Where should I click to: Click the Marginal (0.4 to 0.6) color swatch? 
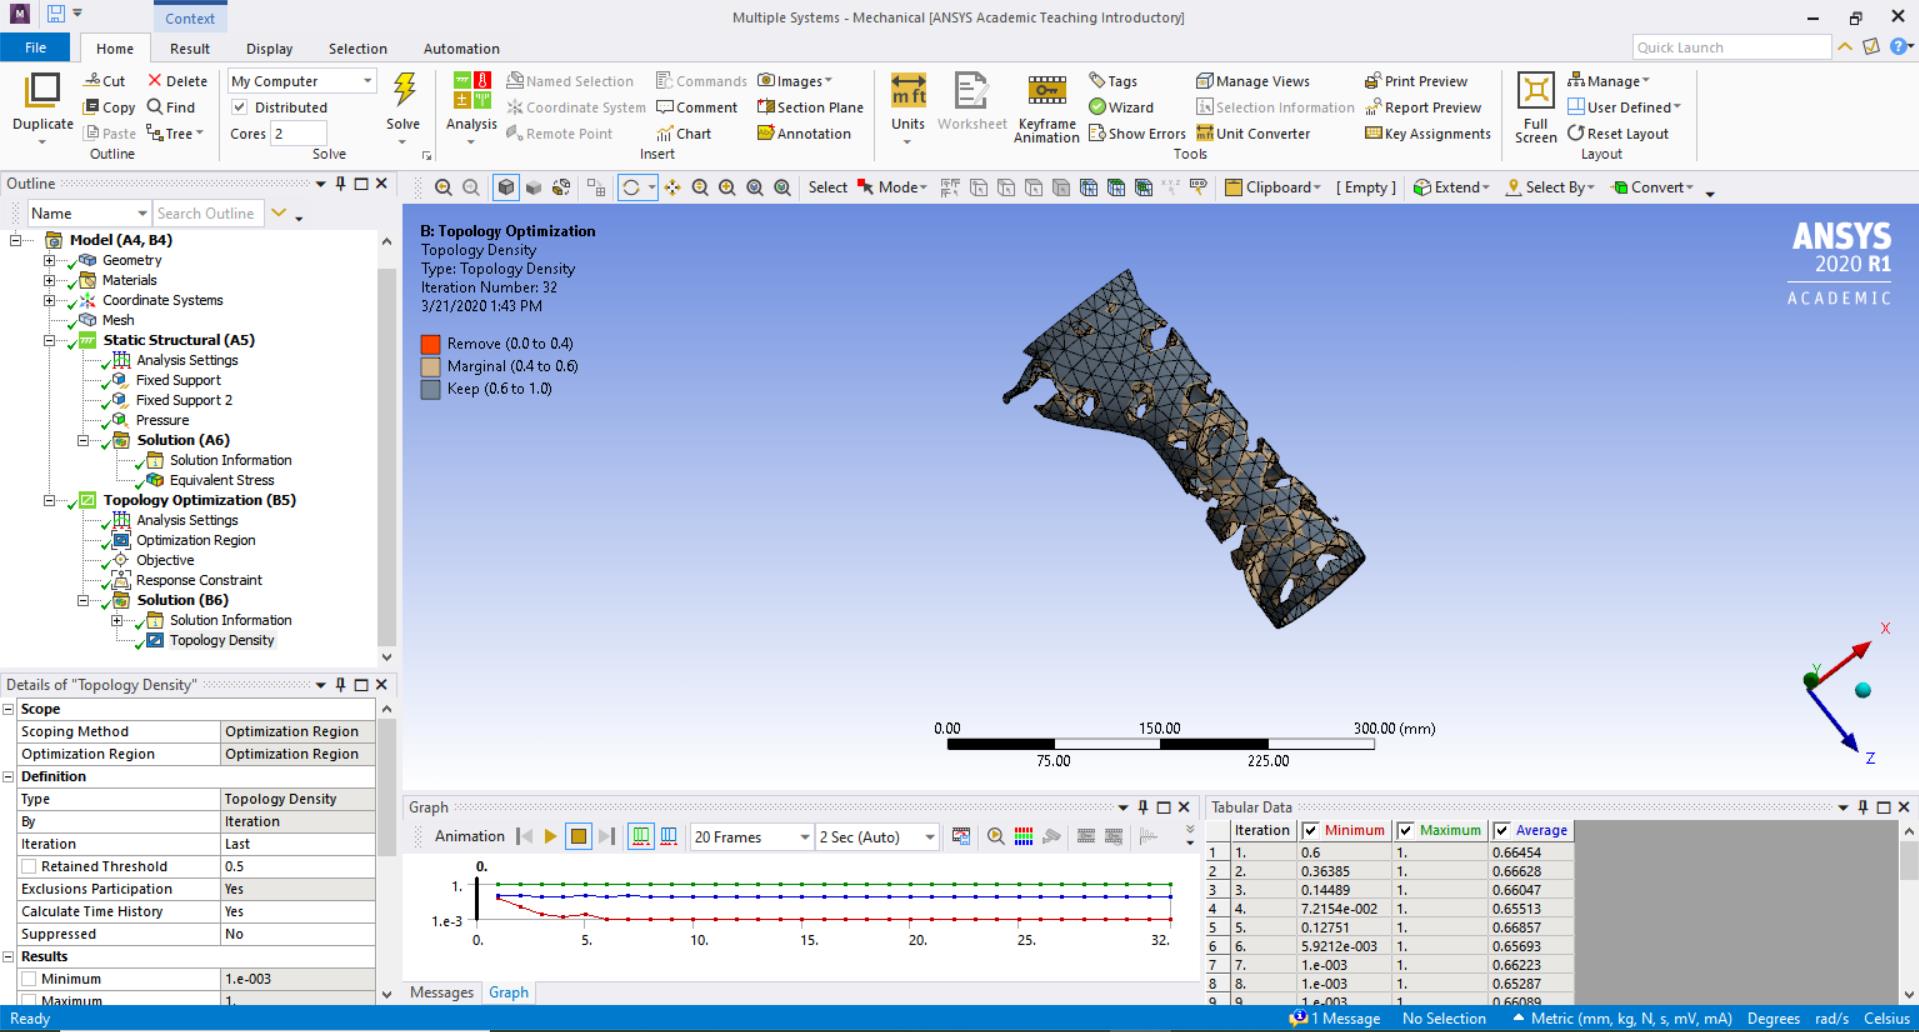click(x=430, y=367)
